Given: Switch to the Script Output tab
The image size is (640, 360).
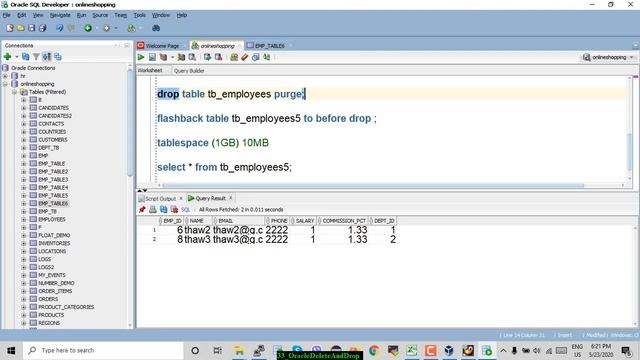Looking at the screenshot, I should pos(160,198).
